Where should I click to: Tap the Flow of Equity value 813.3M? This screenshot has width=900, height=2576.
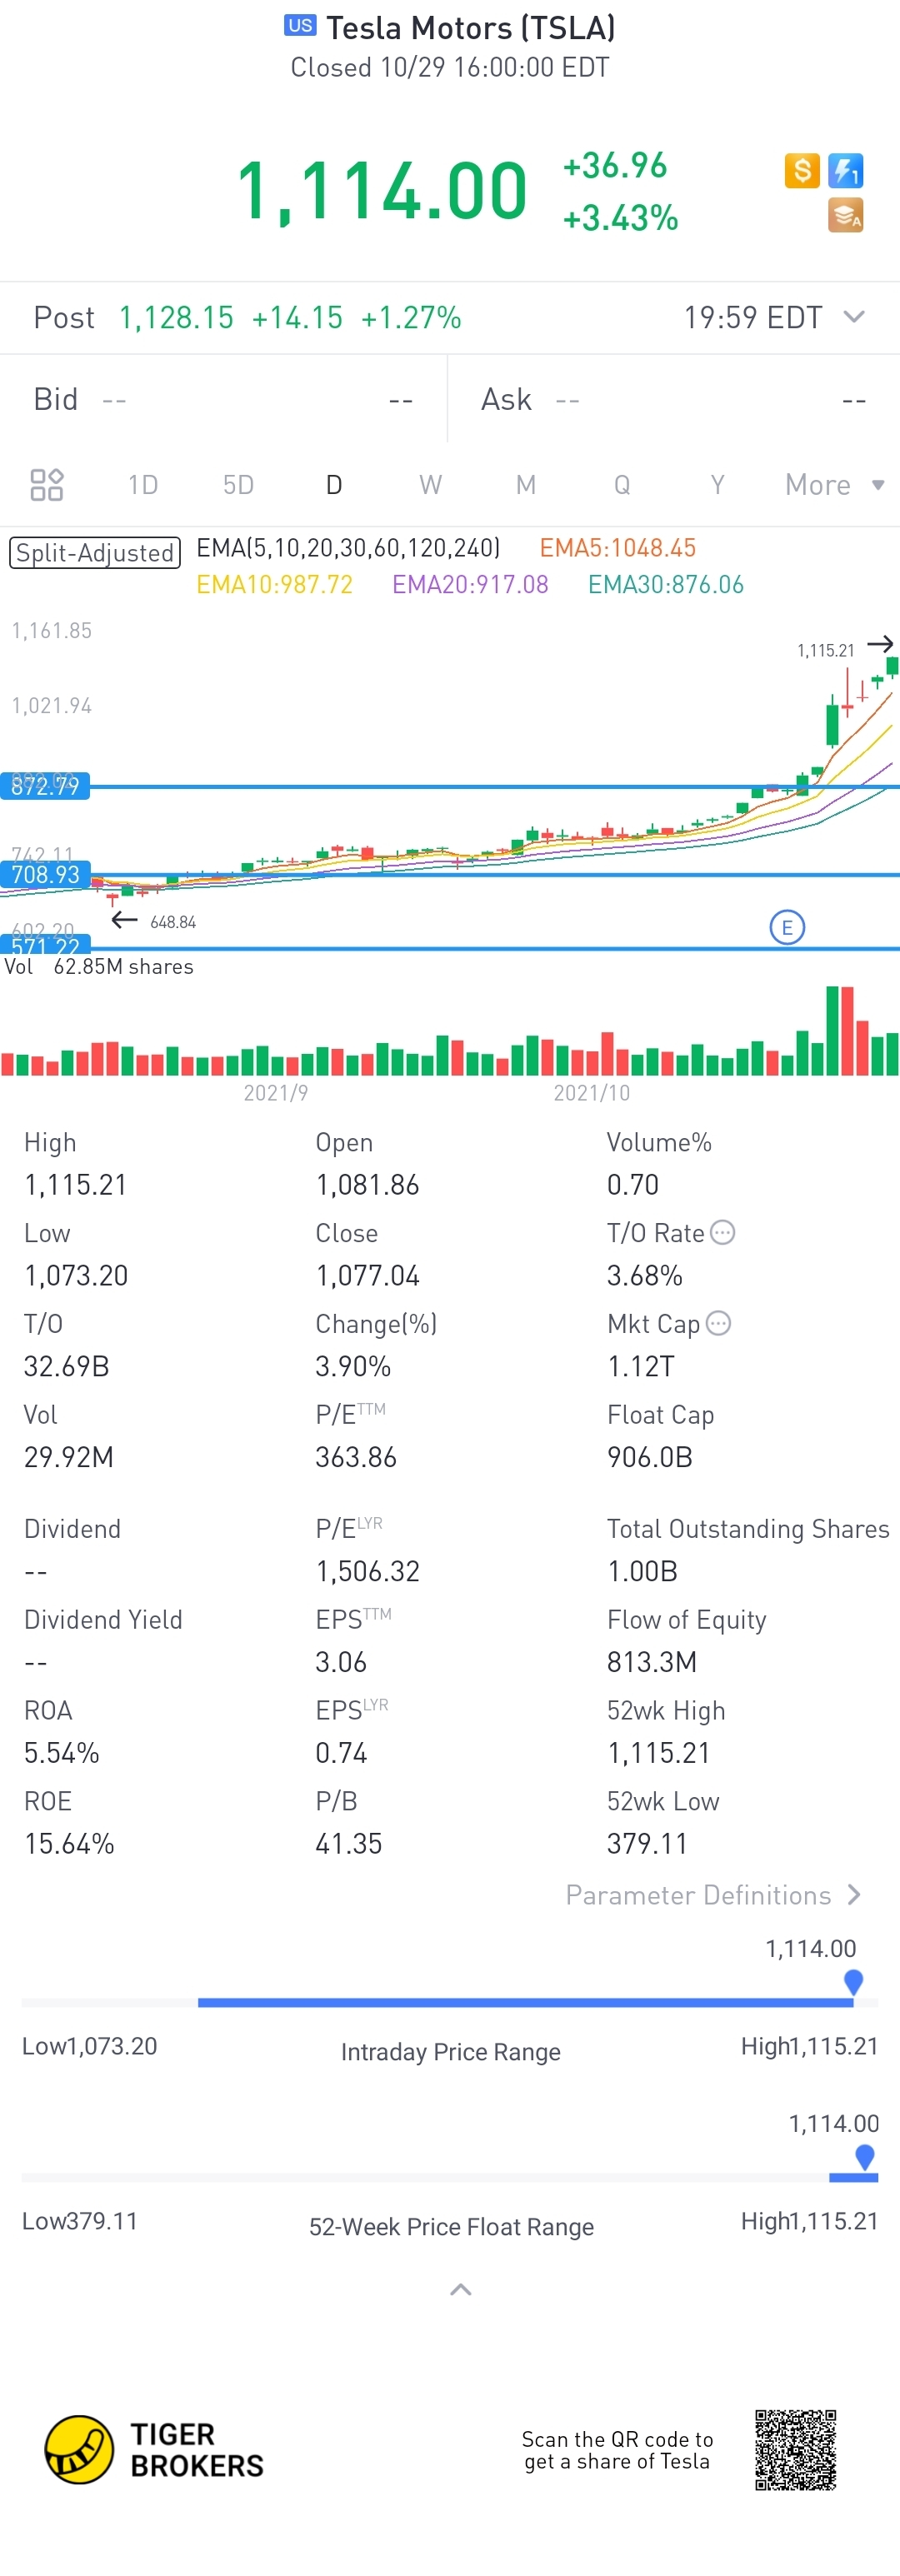pyautogui.click(x=652, y=1662)
